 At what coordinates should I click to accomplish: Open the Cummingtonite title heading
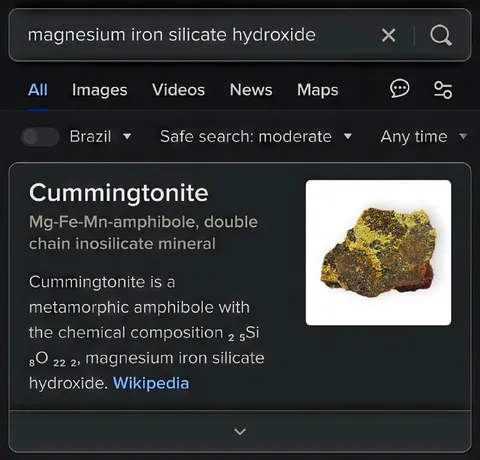tap(119, 193)
